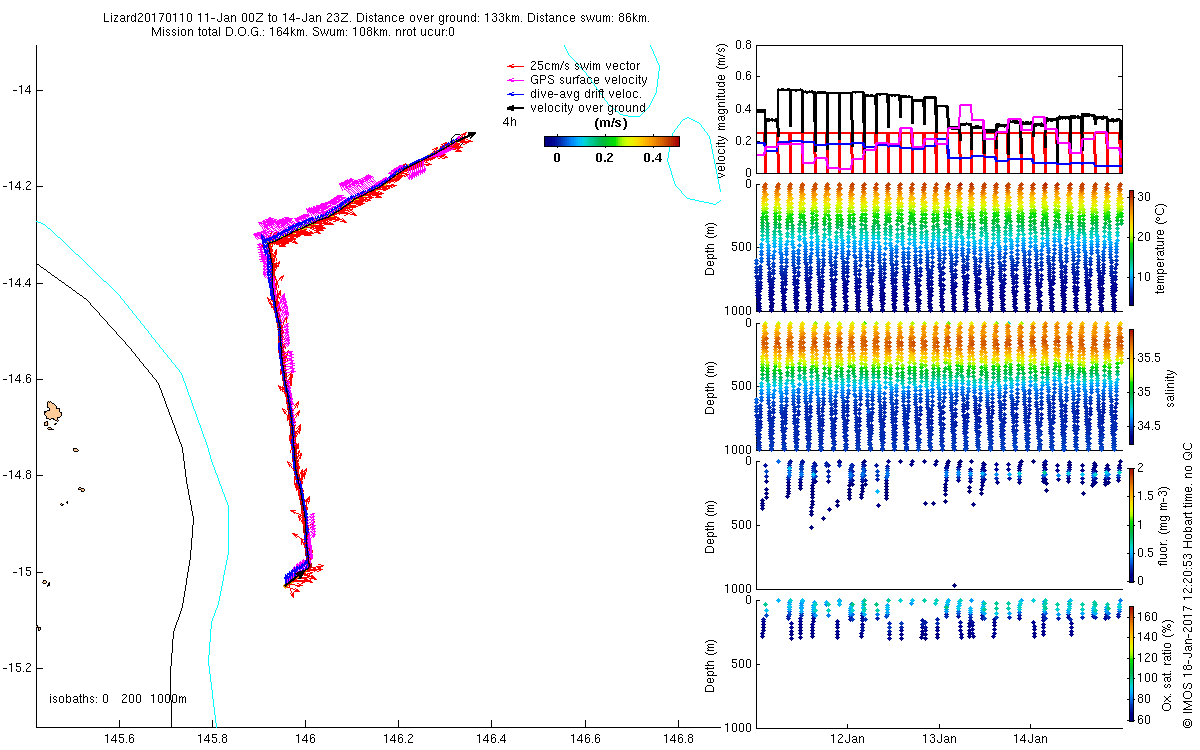Screen dimensions: 1200x750
Task: Click the large orange island on the map
Action: (x=54, y=411)
